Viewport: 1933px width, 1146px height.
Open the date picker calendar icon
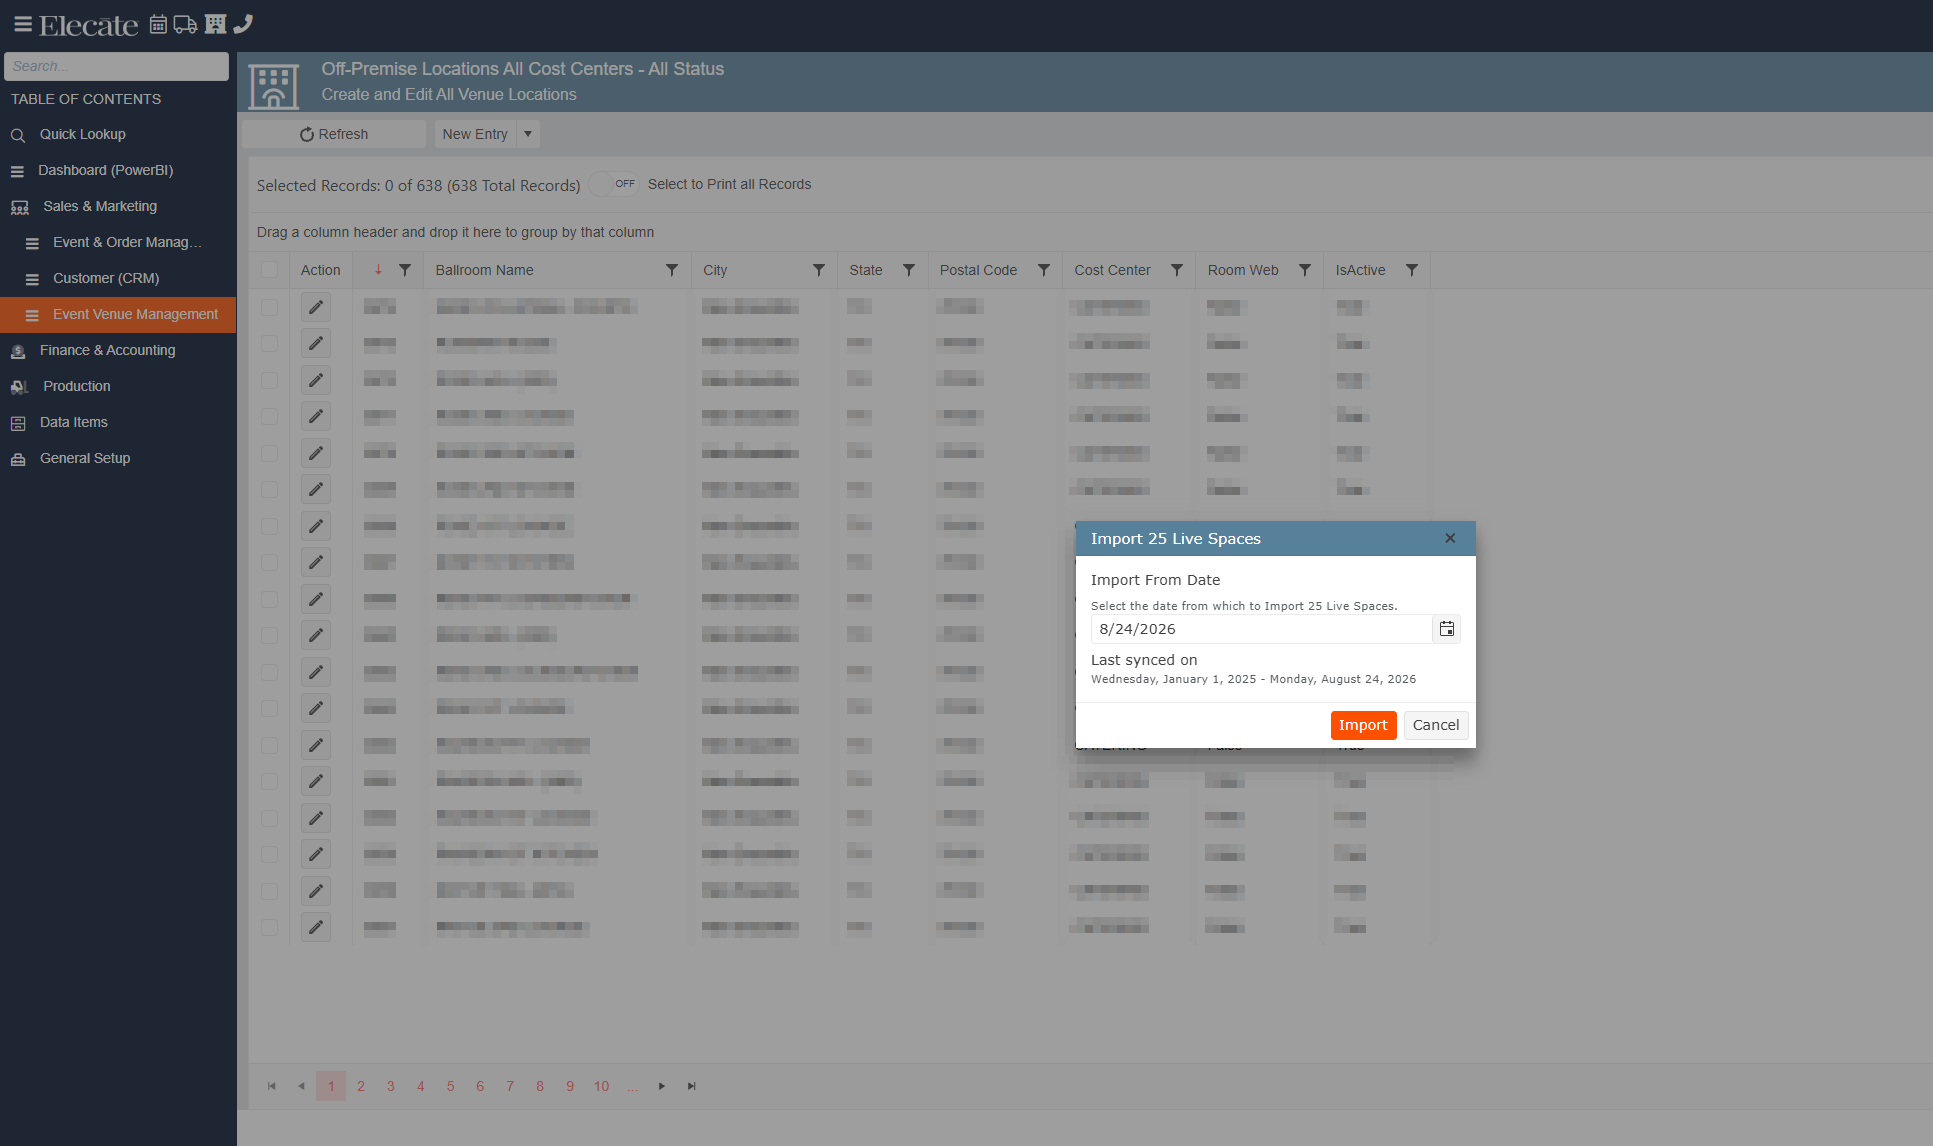click(1446, 629)
